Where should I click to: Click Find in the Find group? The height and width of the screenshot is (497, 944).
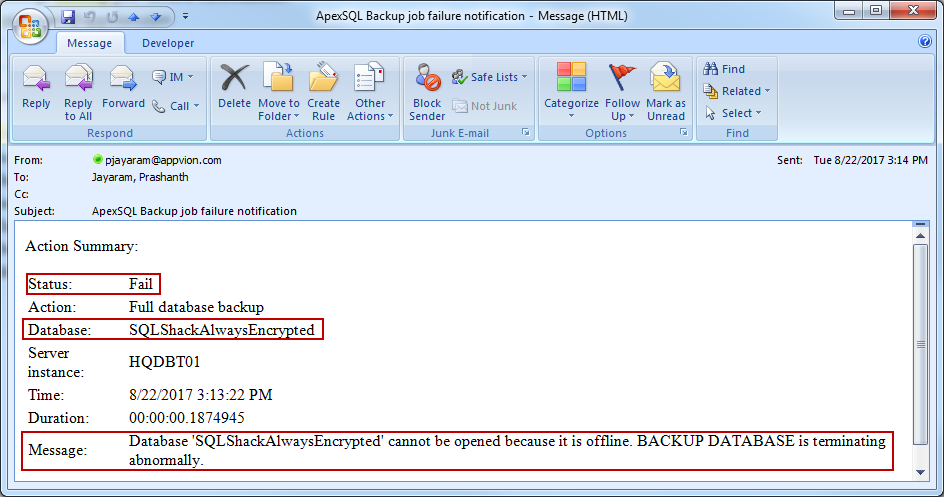pyautogui.click(x=725, y=69)
